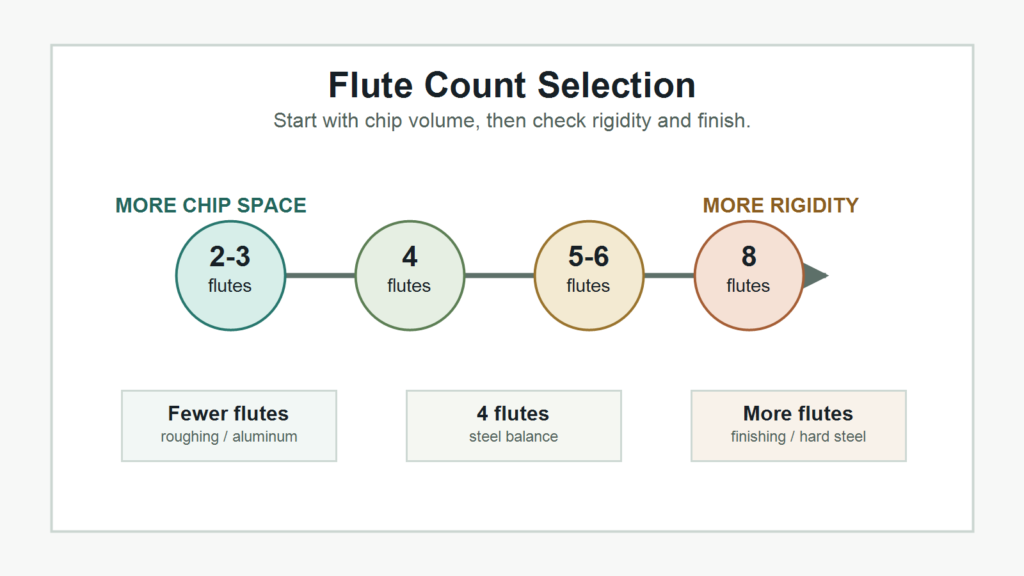
Task: Click the arrowhead after 8 flutes
Action: [815, 276]
